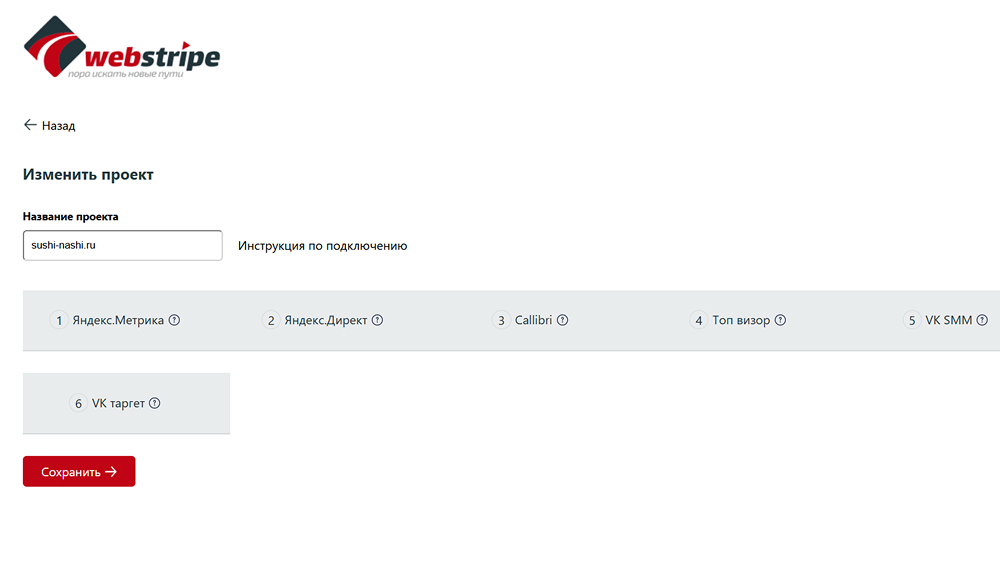This screenshot has height=563, width=1000.
Task: Open the help hint for VK таргет
Action: pos(154,403)
